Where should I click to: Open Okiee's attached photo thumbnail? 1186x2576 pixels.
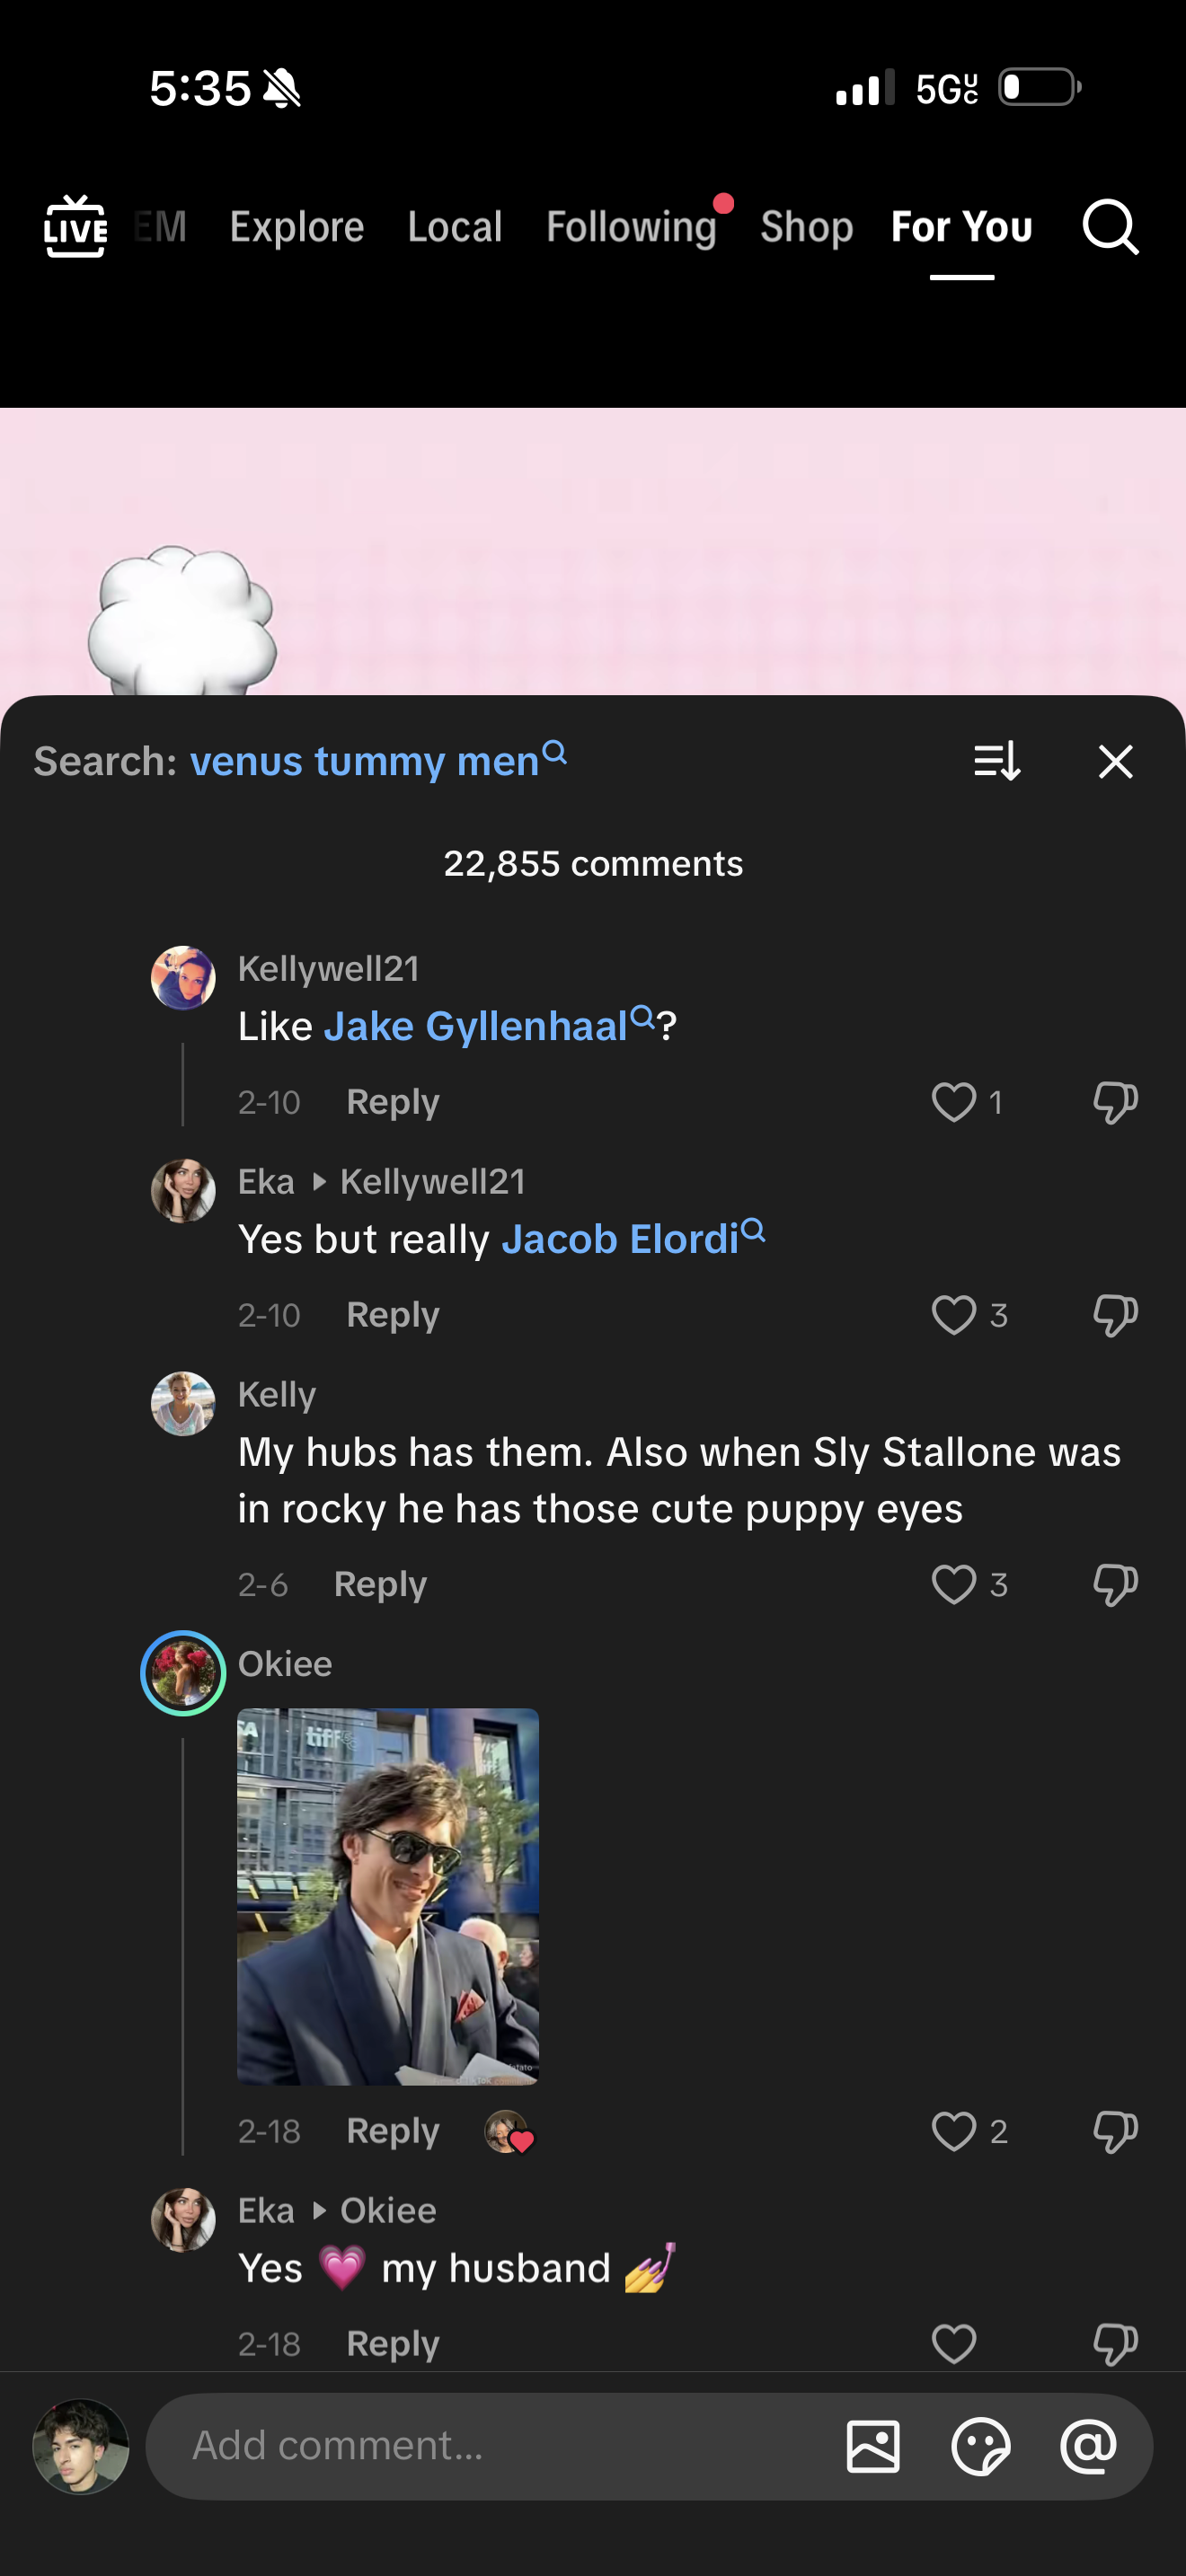pyautogui.click(x=388, y=1896)
